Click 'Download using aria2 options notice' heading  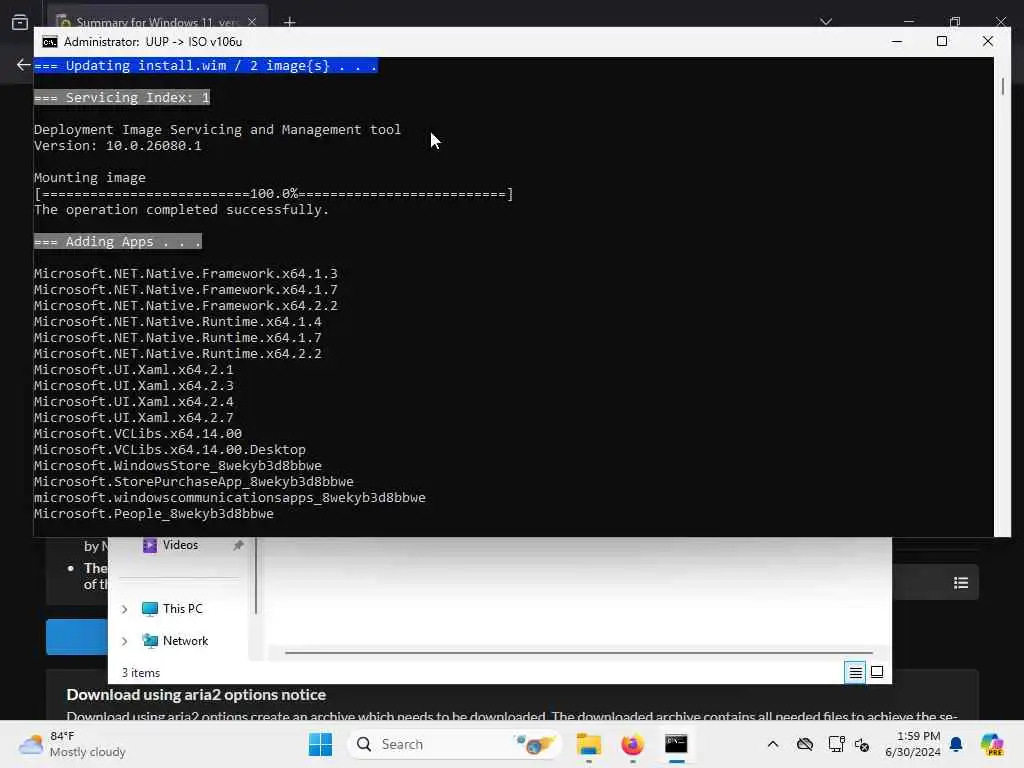pyautogui.click(x=196, y=695)
